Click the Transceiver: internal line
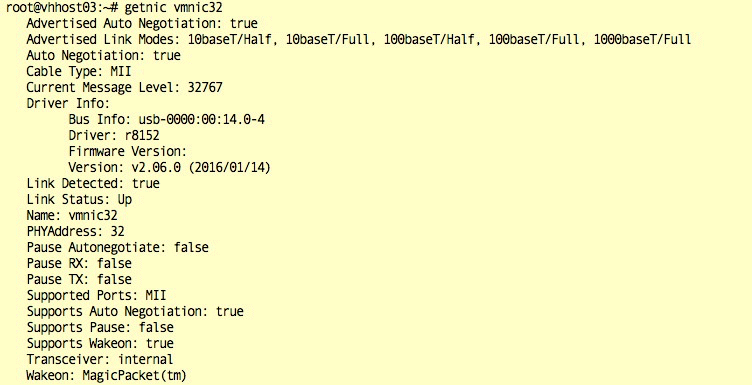Viewport: 752px width, 385px height. coord(100,359)
